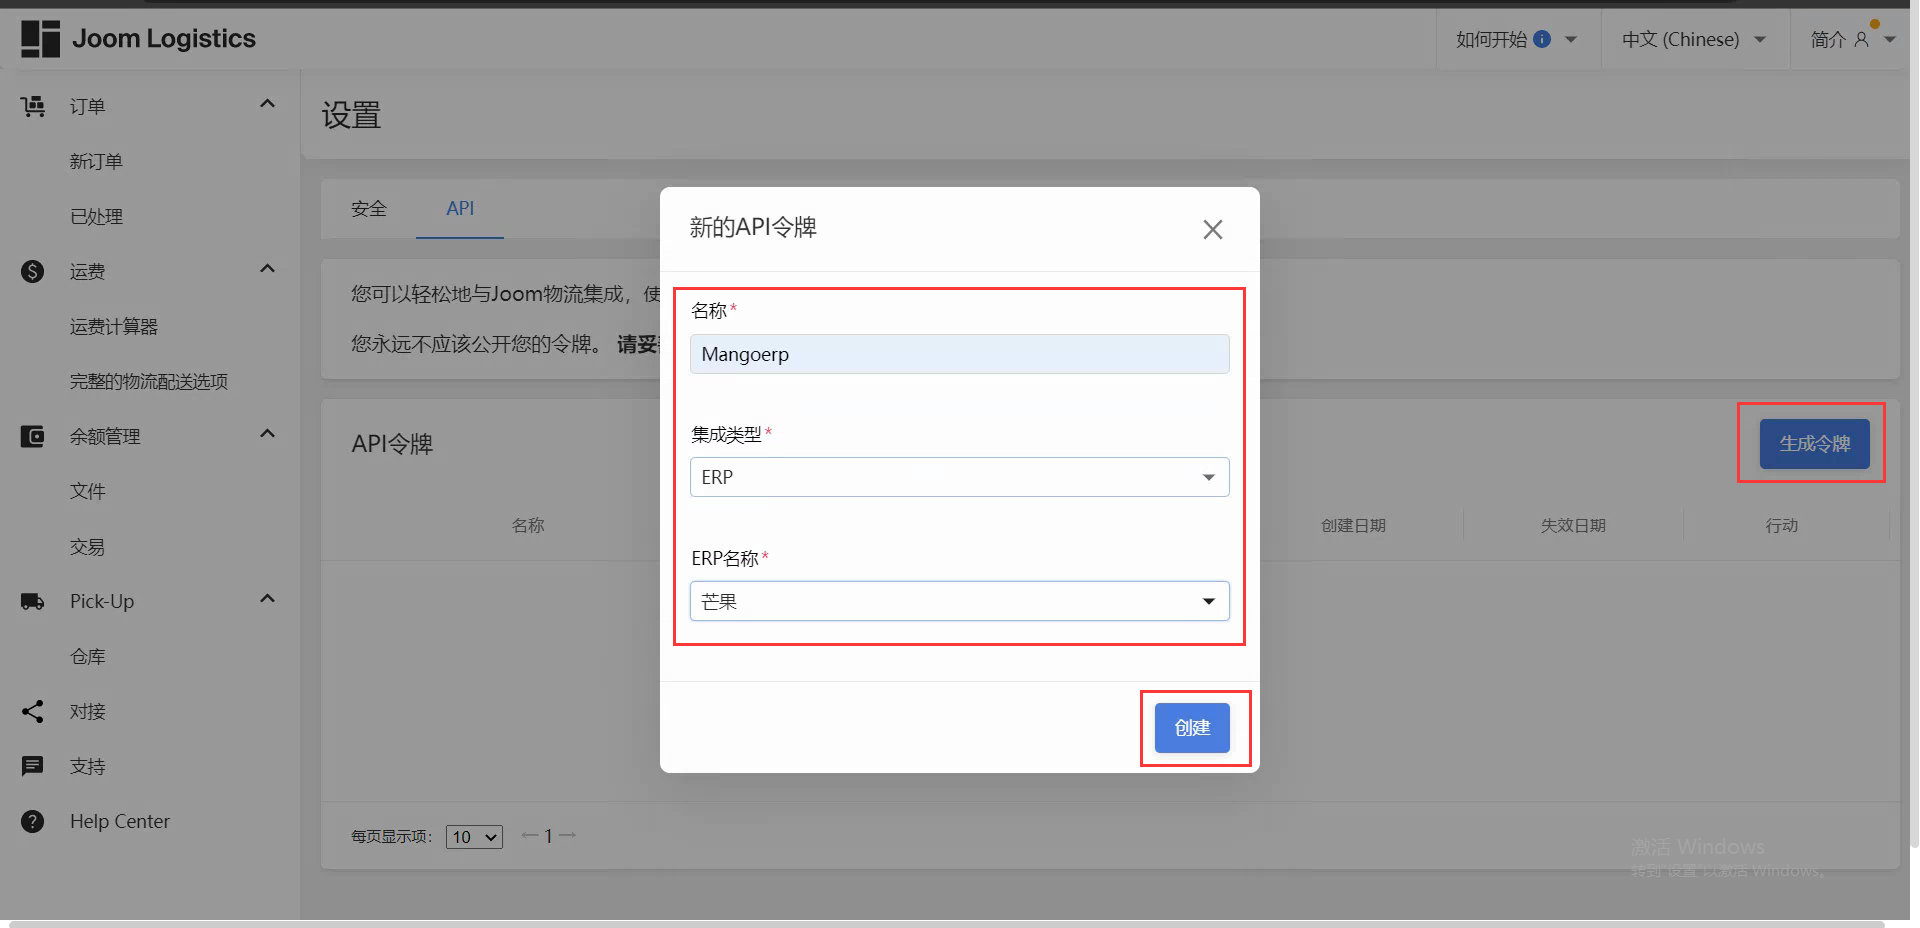The width and height of the screenshot is (1920, 928).
Task: Click the chat support icon next to 支持
Action: (33, 766)
